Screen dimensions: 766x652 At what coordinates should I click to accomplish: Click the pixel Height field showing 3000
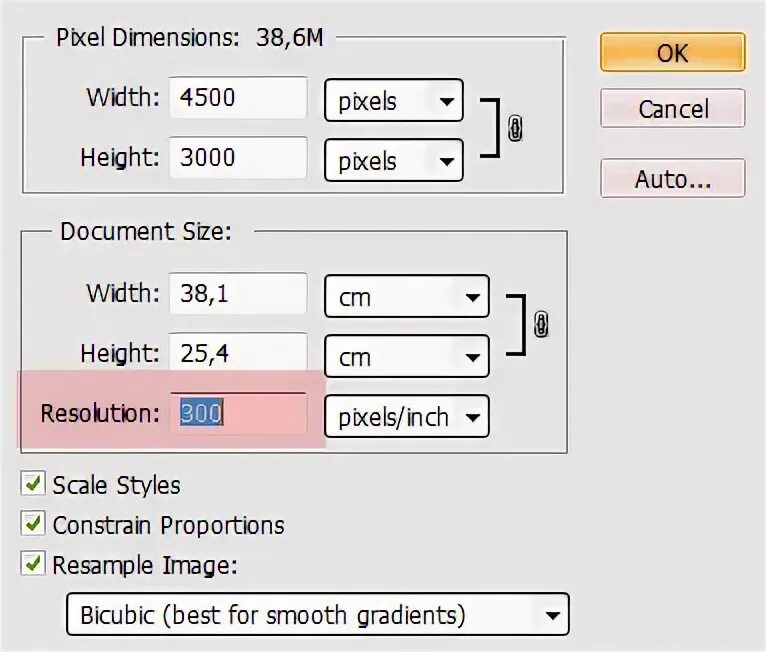(x=237, y=157)
